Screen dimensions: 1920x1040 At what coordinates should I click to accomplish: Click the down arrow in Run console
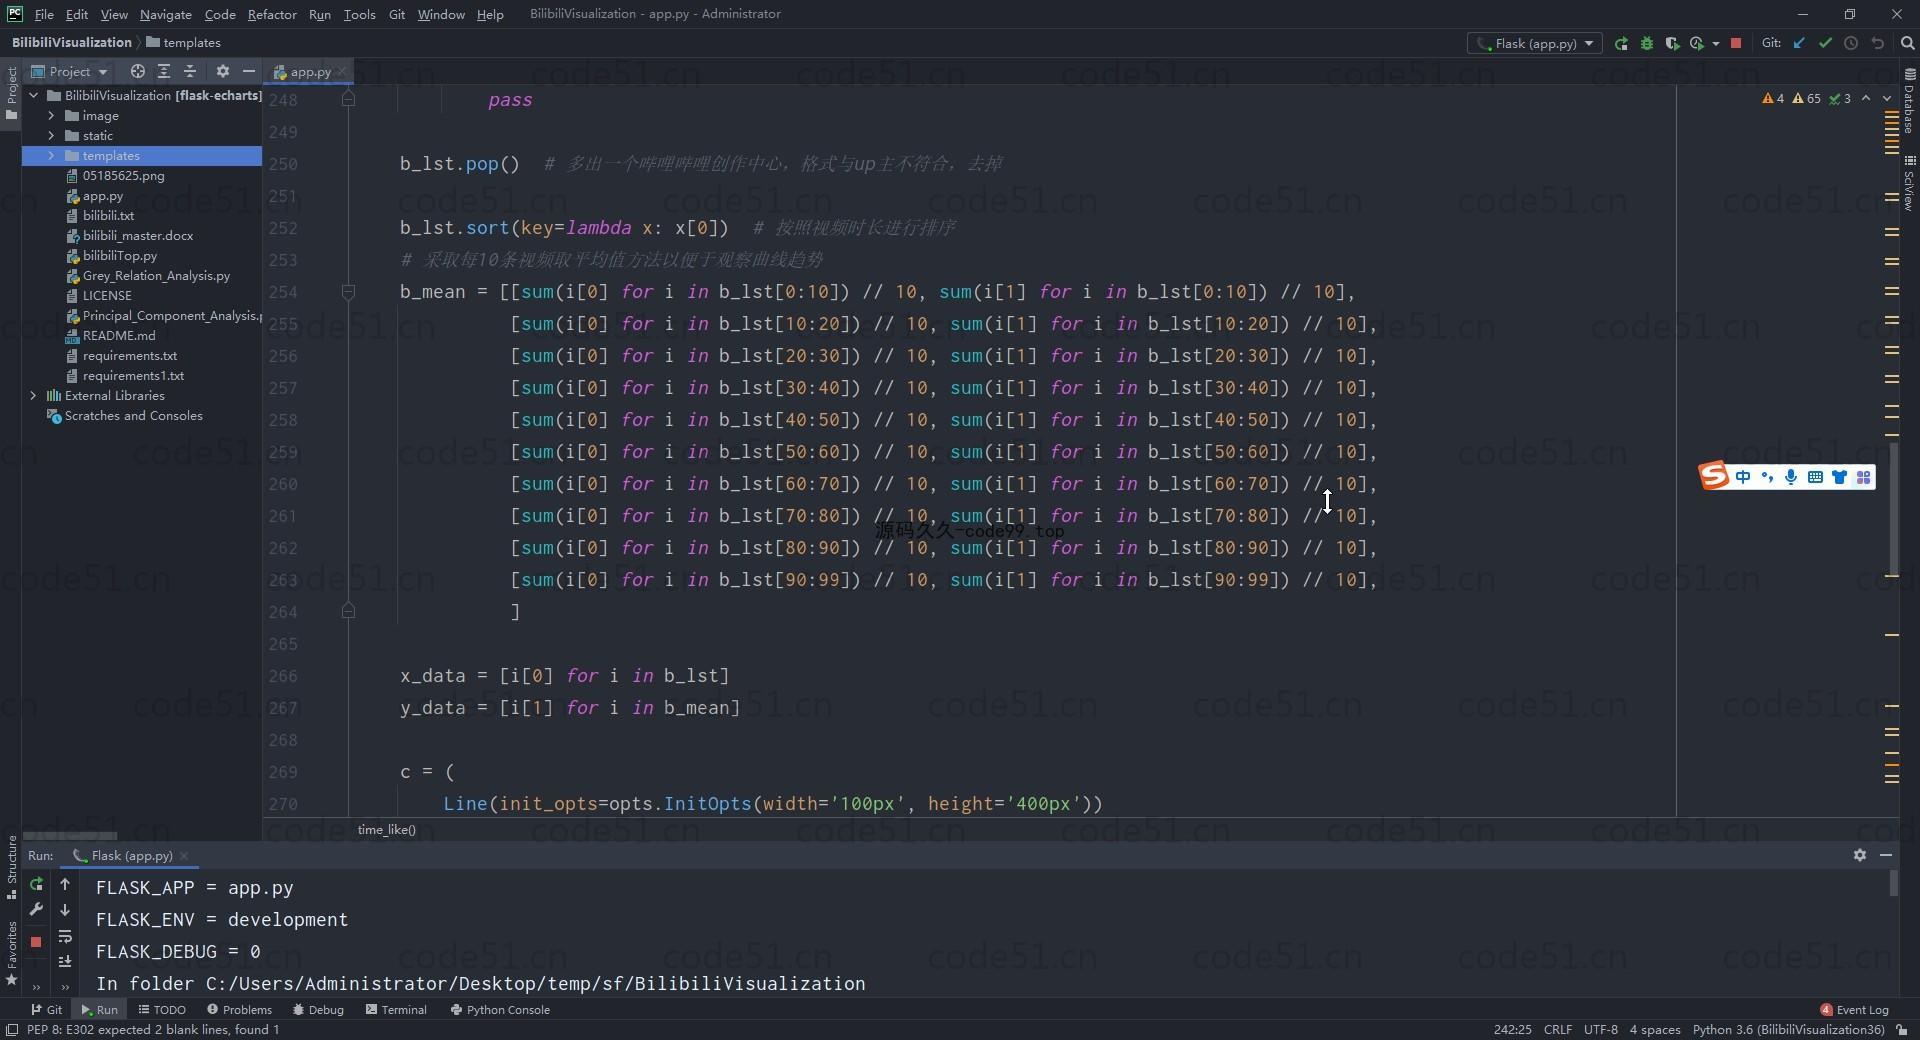[65, 910]
